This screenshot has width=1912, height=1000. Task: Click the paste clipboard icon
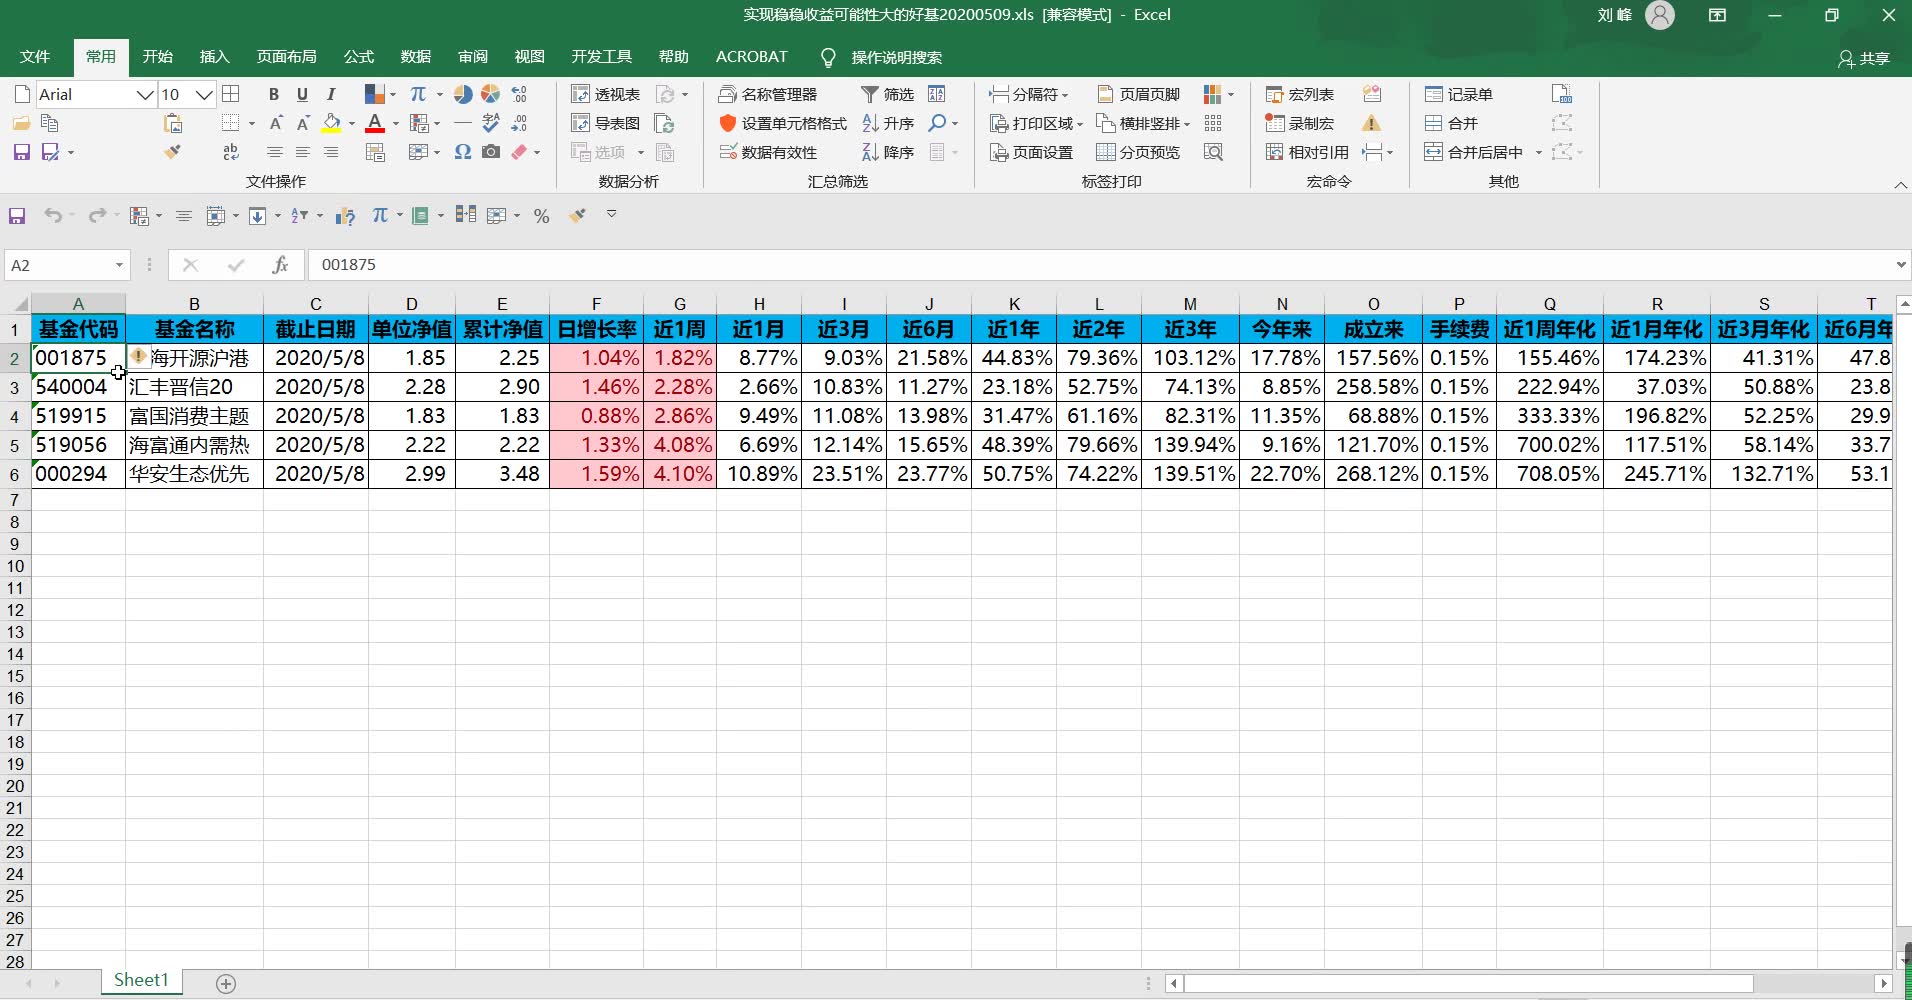(173, 123)
